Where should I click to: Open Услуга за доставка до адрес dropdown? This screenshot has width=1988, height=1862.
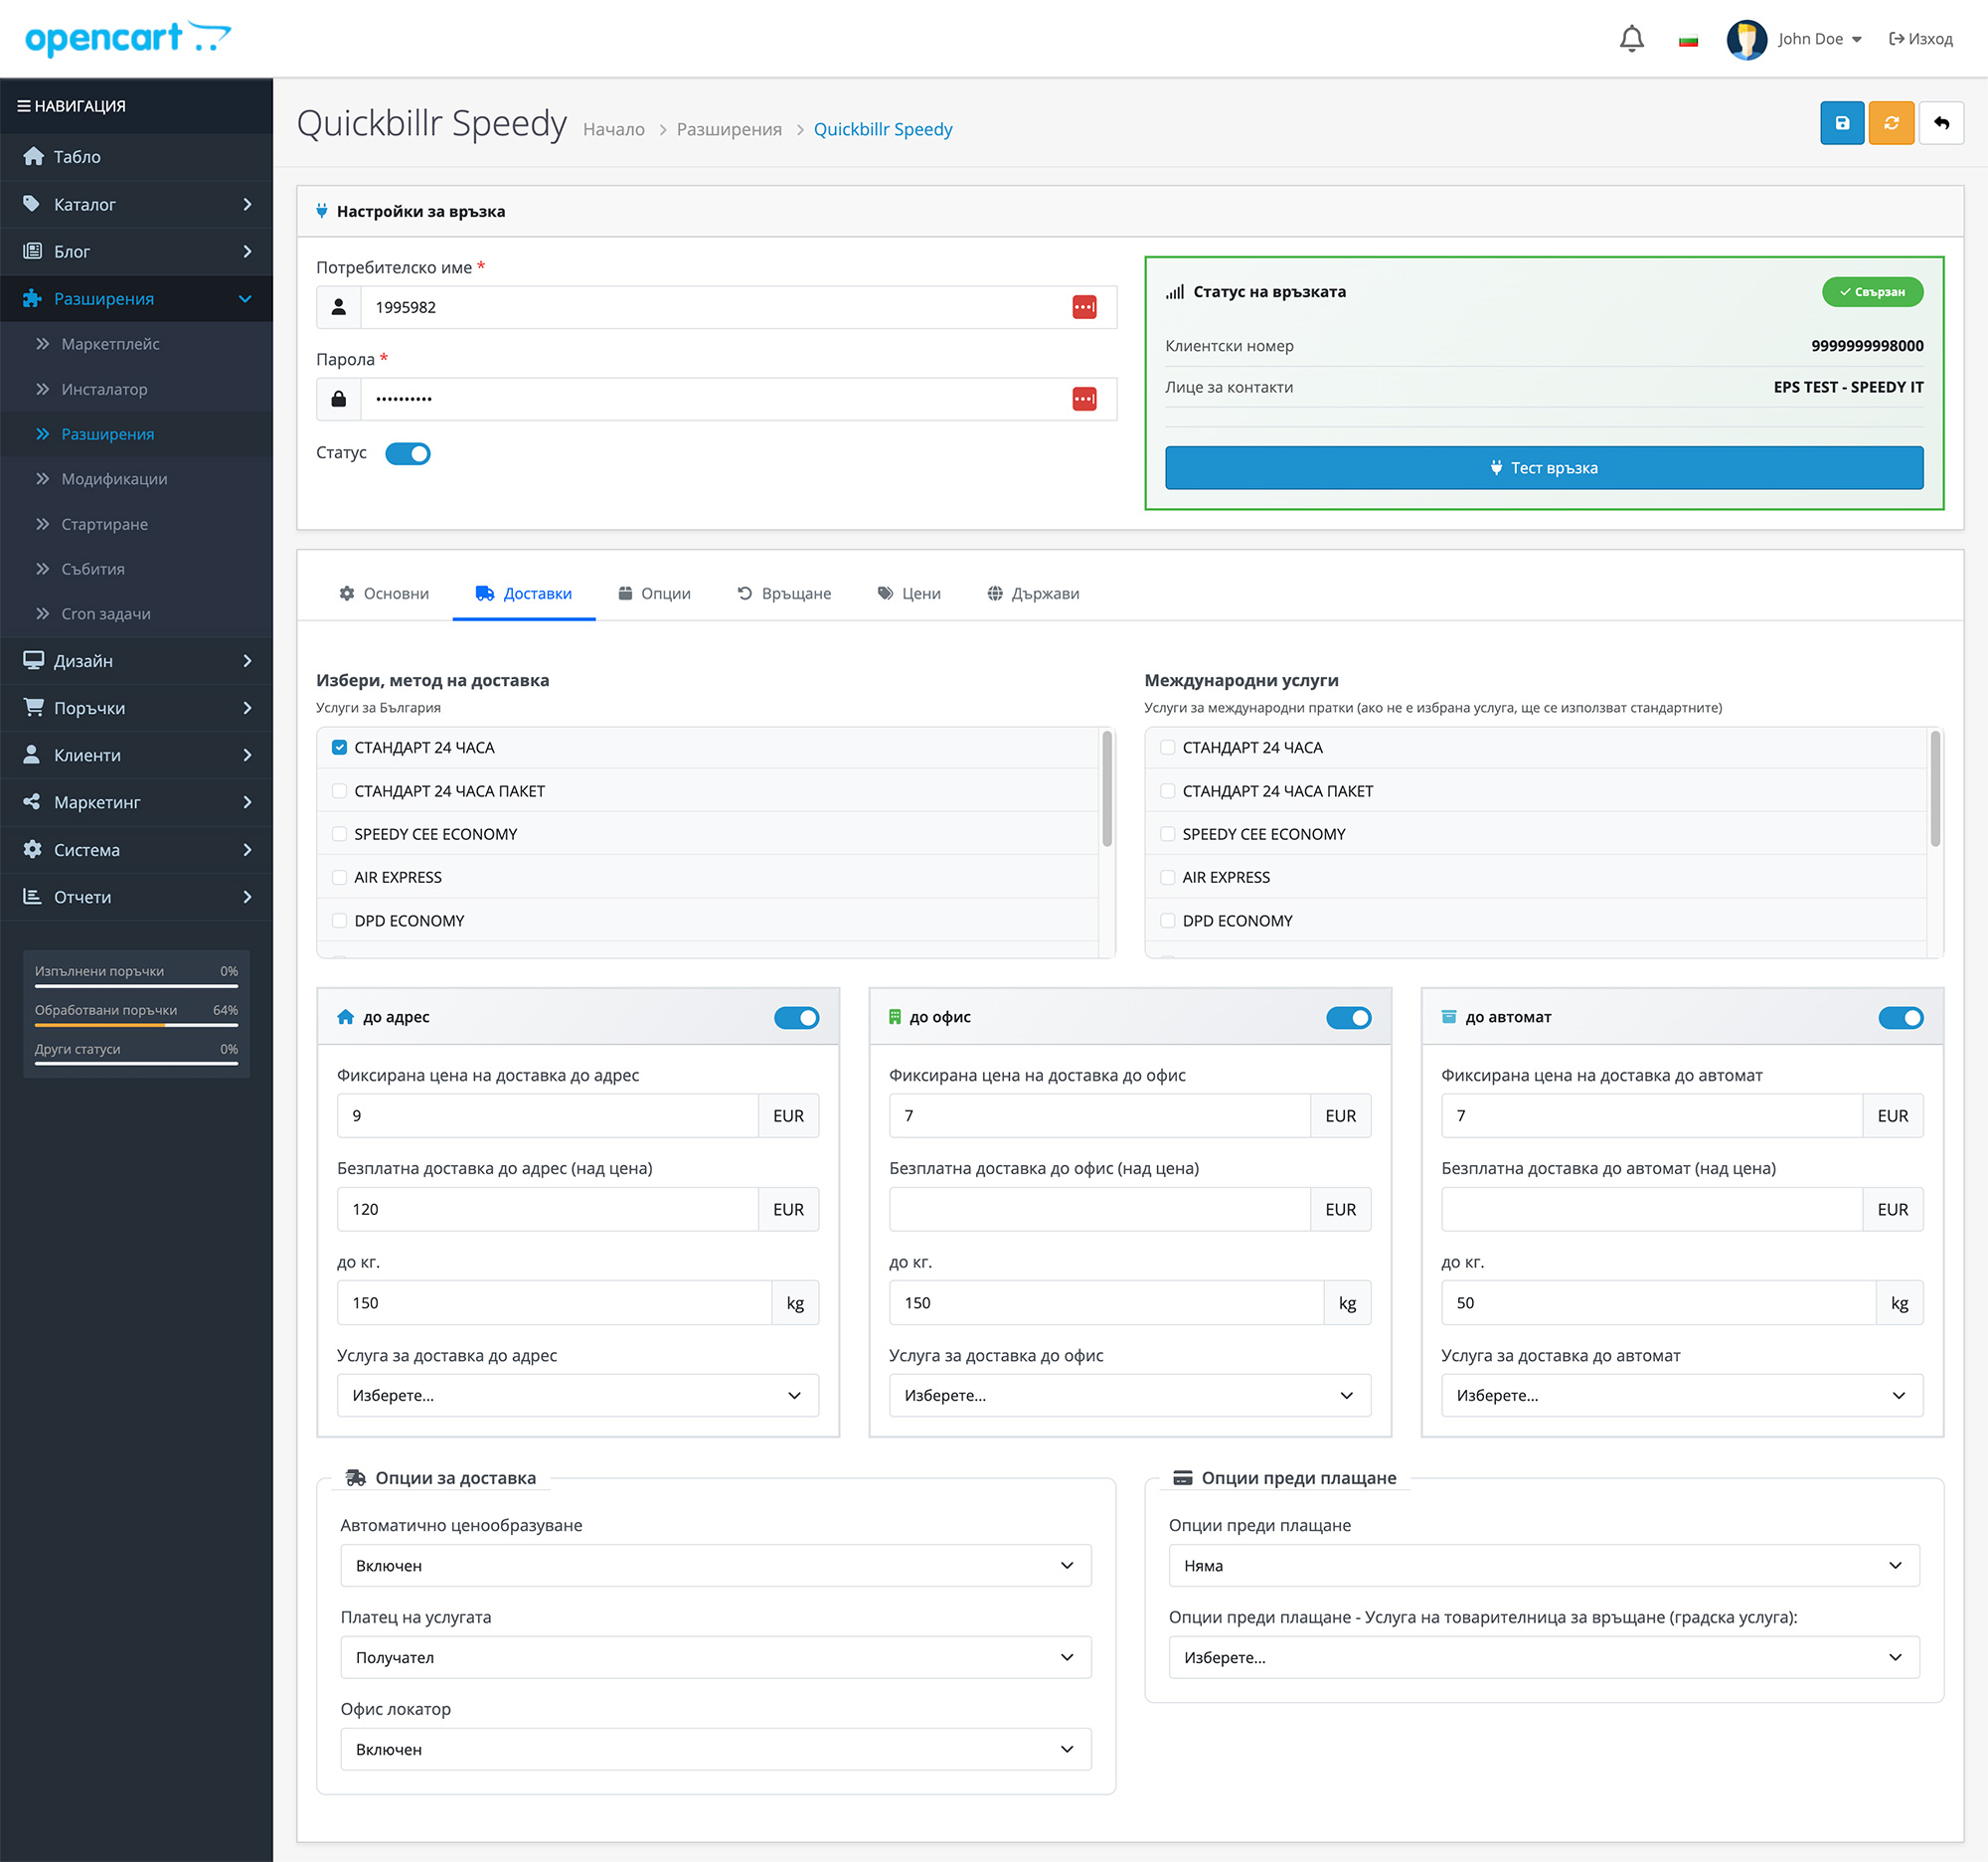coord(577,1396)
